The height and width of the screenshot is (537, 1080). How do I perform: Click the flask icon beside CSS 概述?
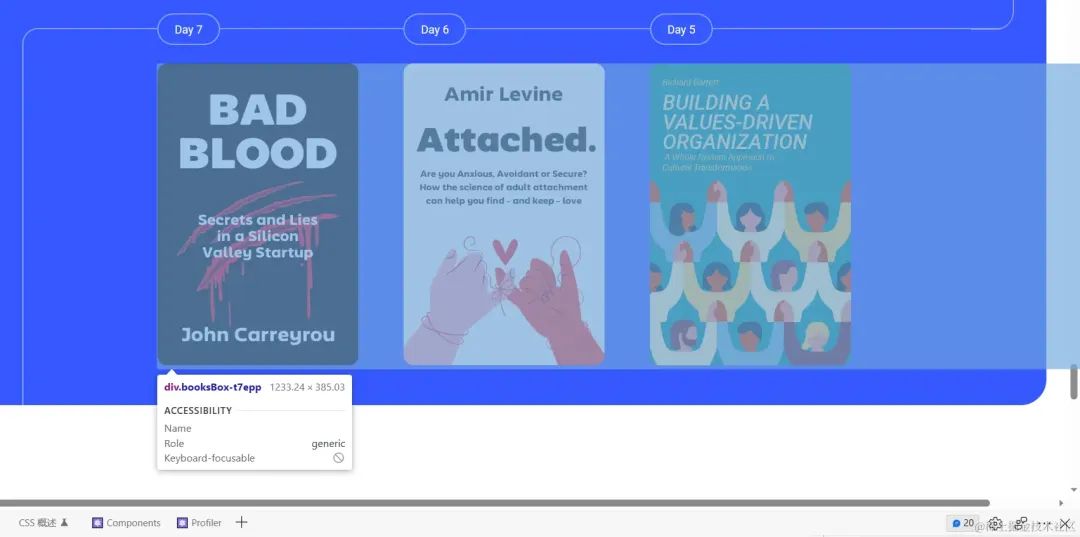pos(65,523)
